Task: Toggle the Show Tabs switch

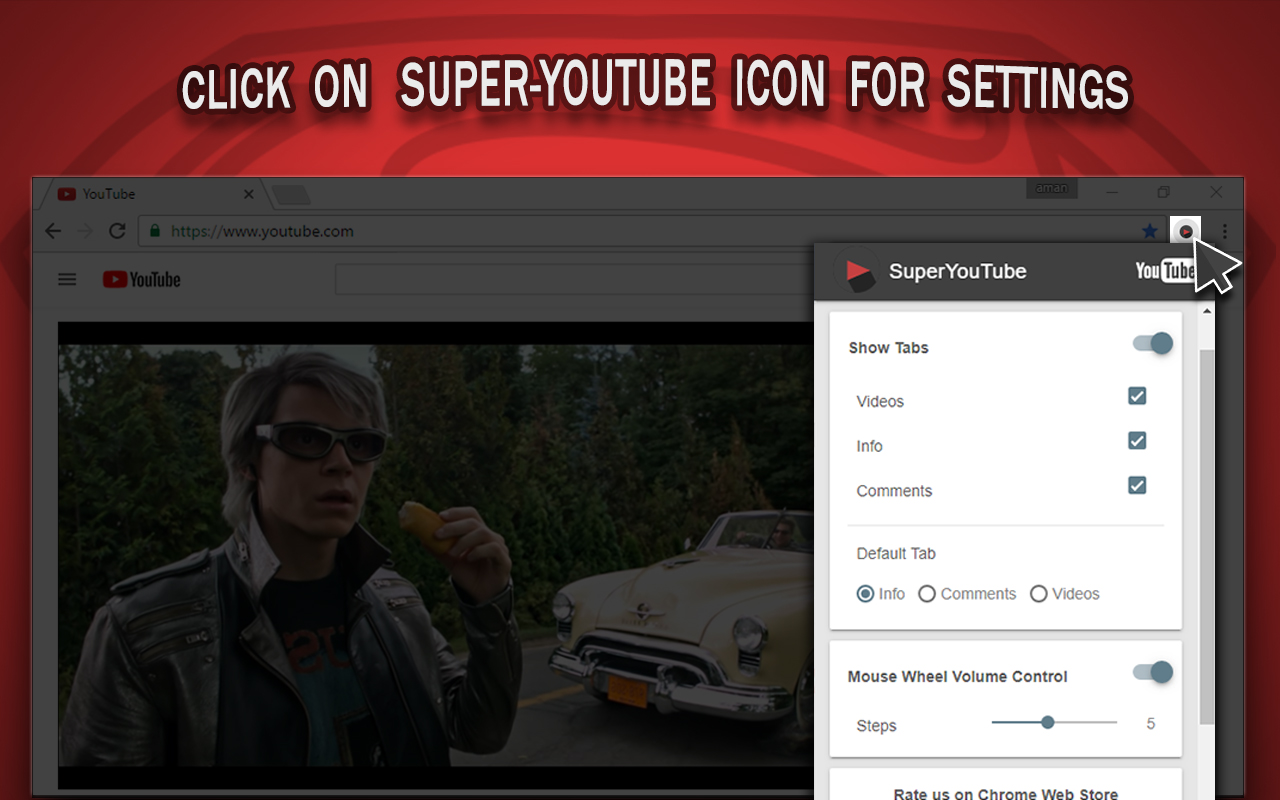Action: coord(1153,344)
